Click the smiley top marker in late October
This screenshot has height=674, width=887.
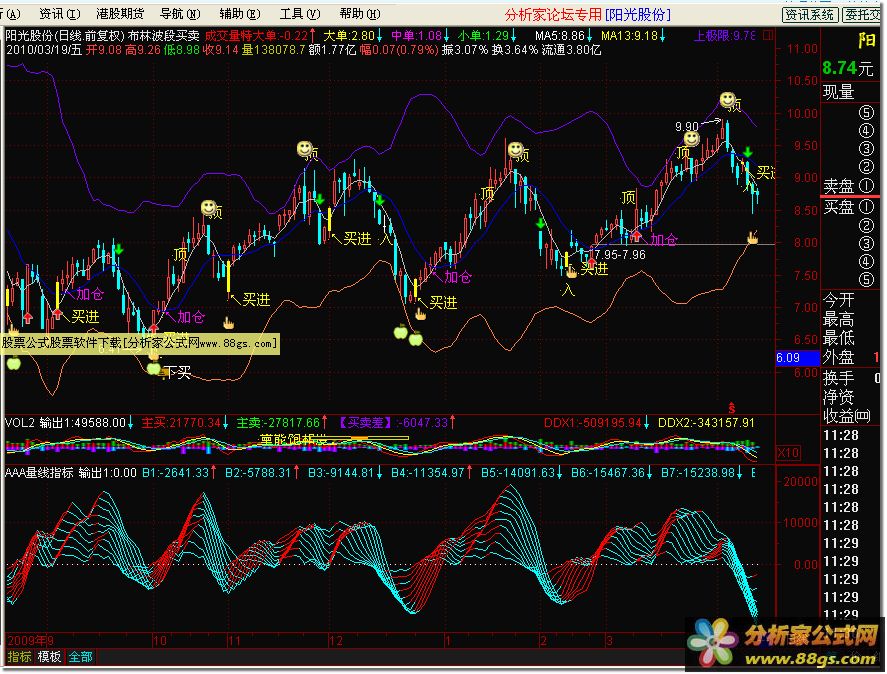(209, 208)
